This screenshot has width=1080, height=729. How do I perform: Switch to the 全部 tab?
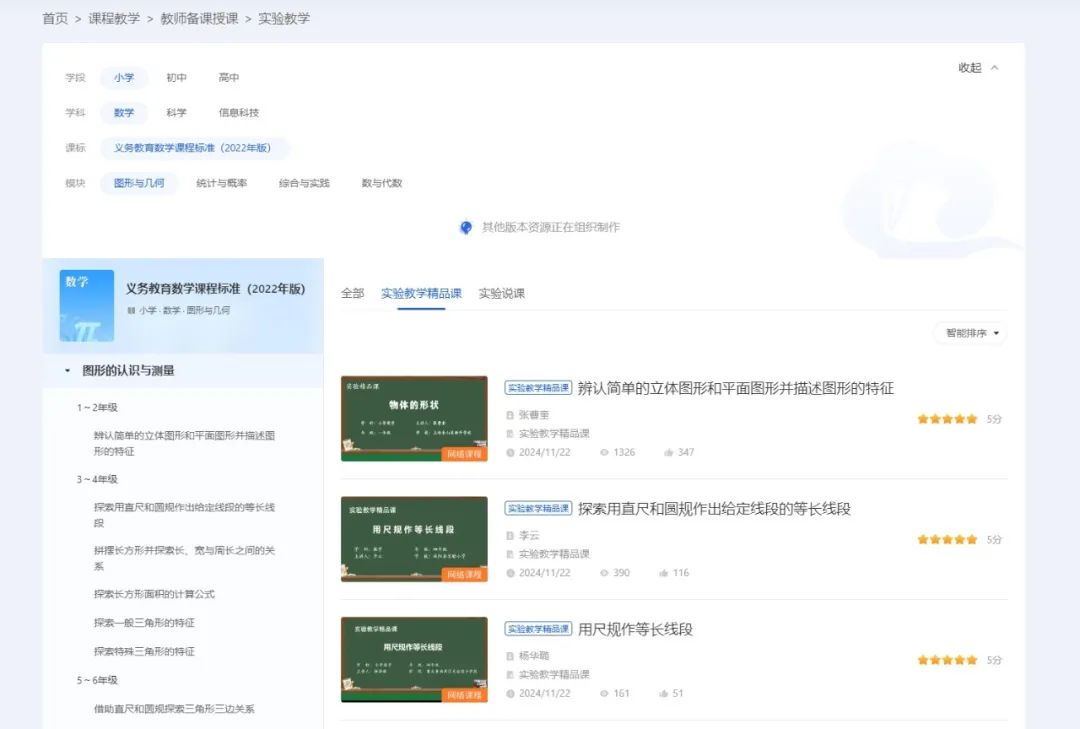(x=352, y=293)
